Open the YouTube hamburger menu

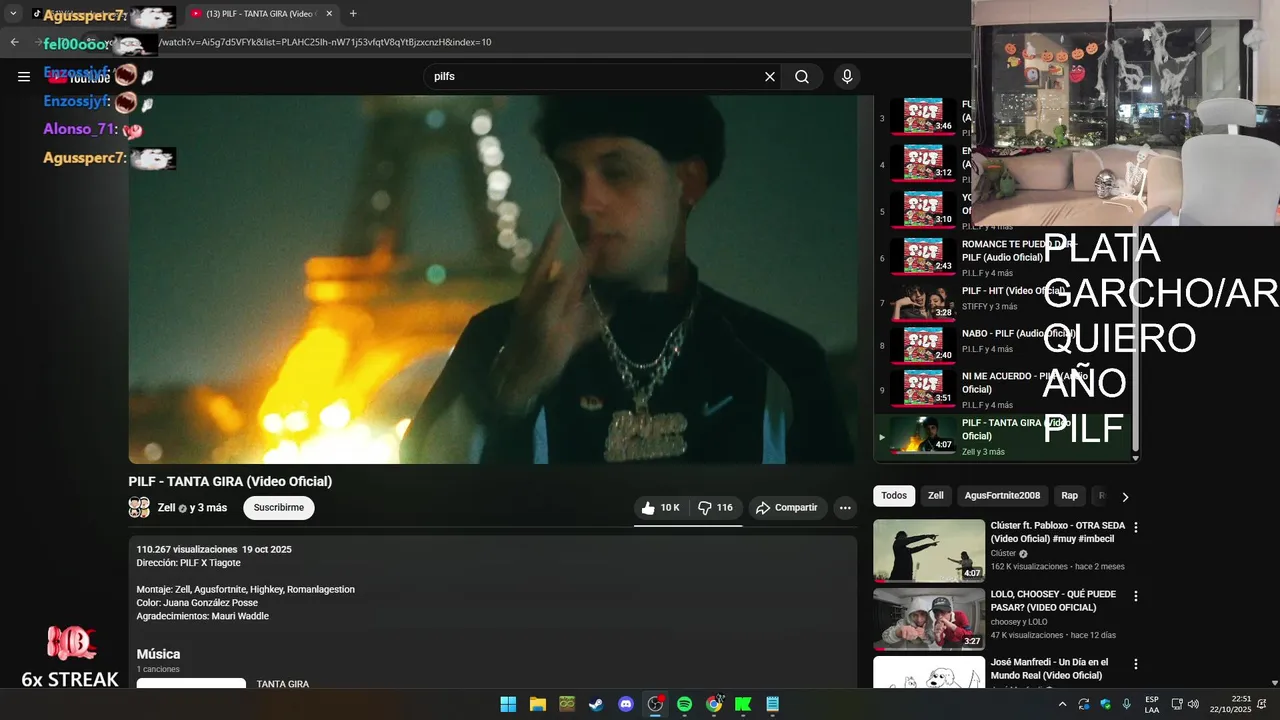point(24,77)
